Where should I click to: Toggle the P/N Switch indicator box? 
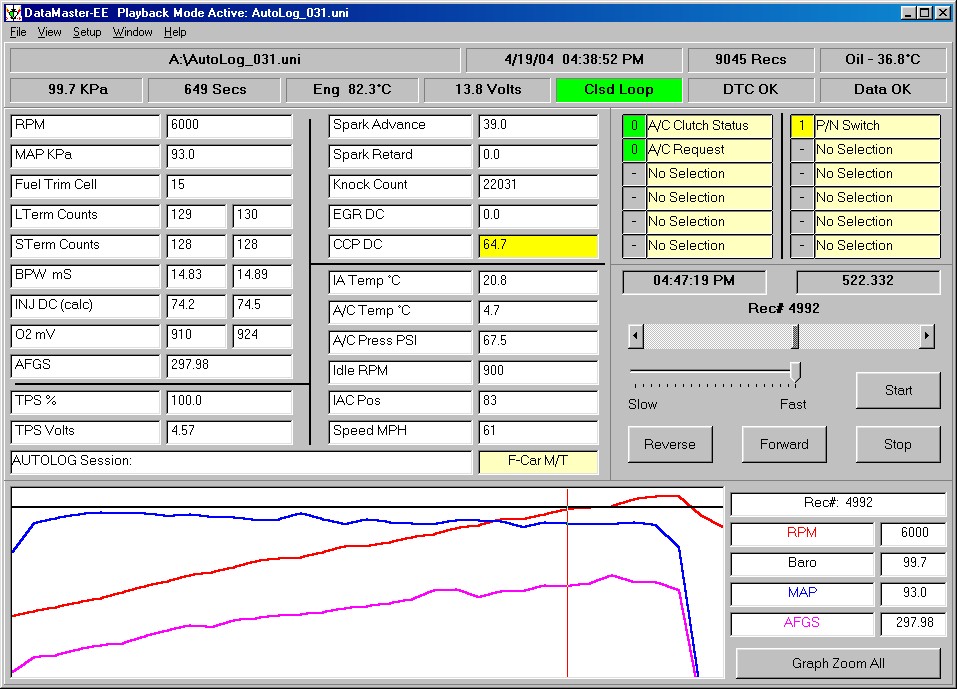click(801, 126)
